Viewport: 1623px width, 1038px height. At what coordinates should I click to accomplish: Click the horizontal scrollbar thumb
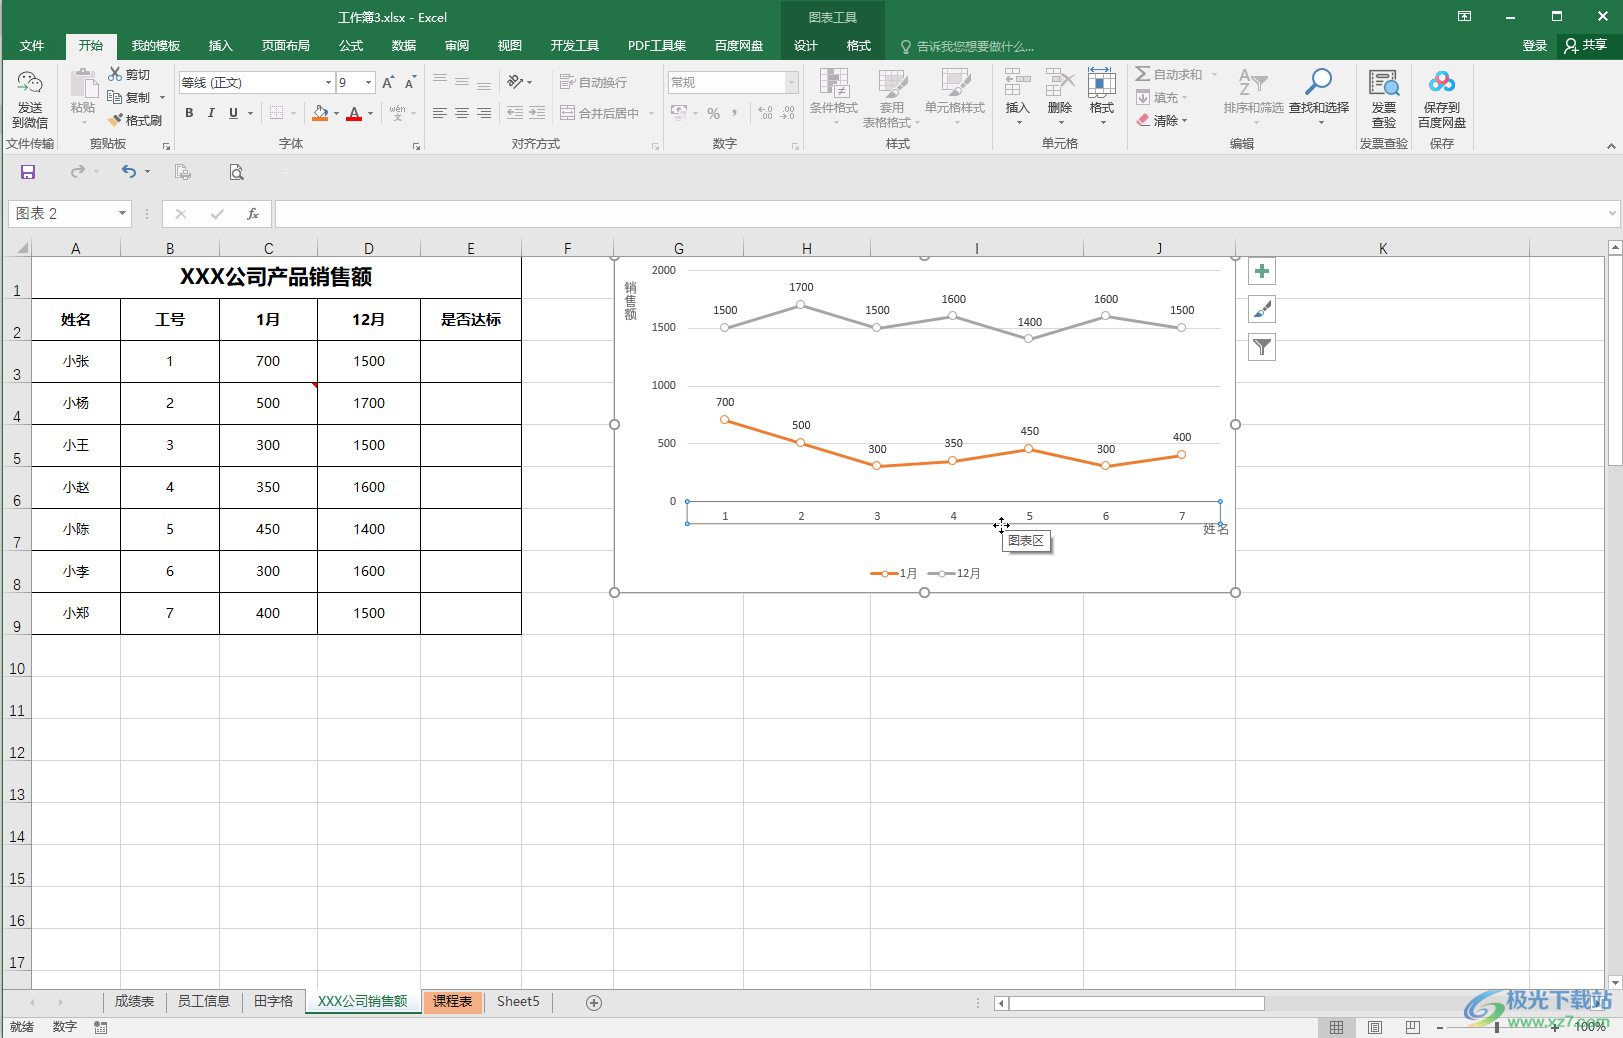click(1137, 1003)
